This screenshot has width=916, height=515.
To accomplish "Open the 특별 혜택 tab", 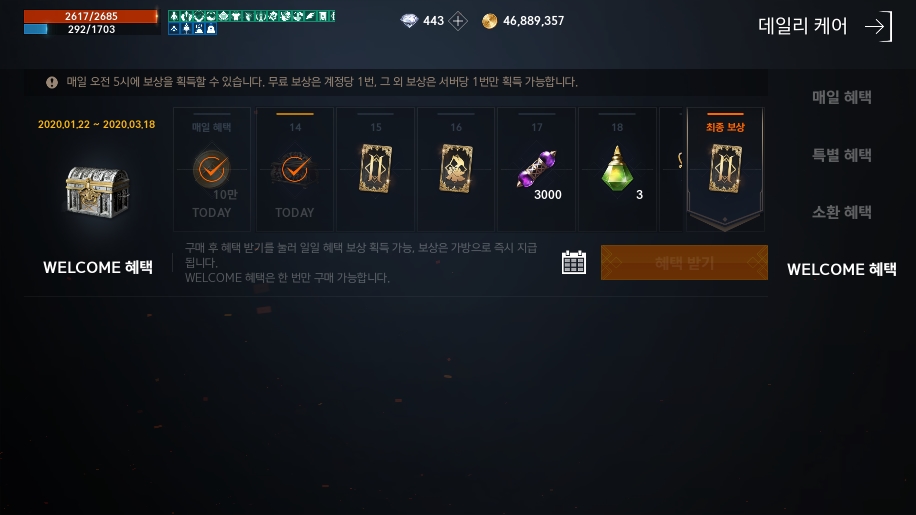I will coord(841,155).
